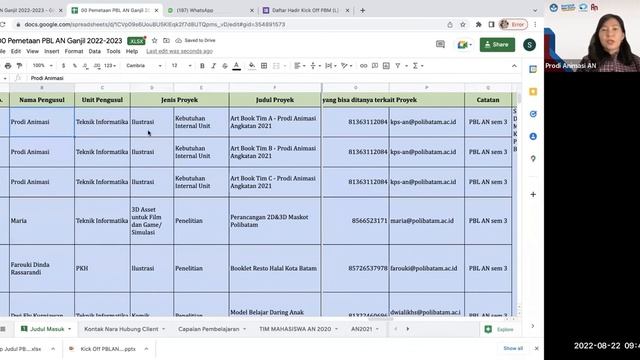
Task: Insert a link with the link icon
Action: point(363,66)
